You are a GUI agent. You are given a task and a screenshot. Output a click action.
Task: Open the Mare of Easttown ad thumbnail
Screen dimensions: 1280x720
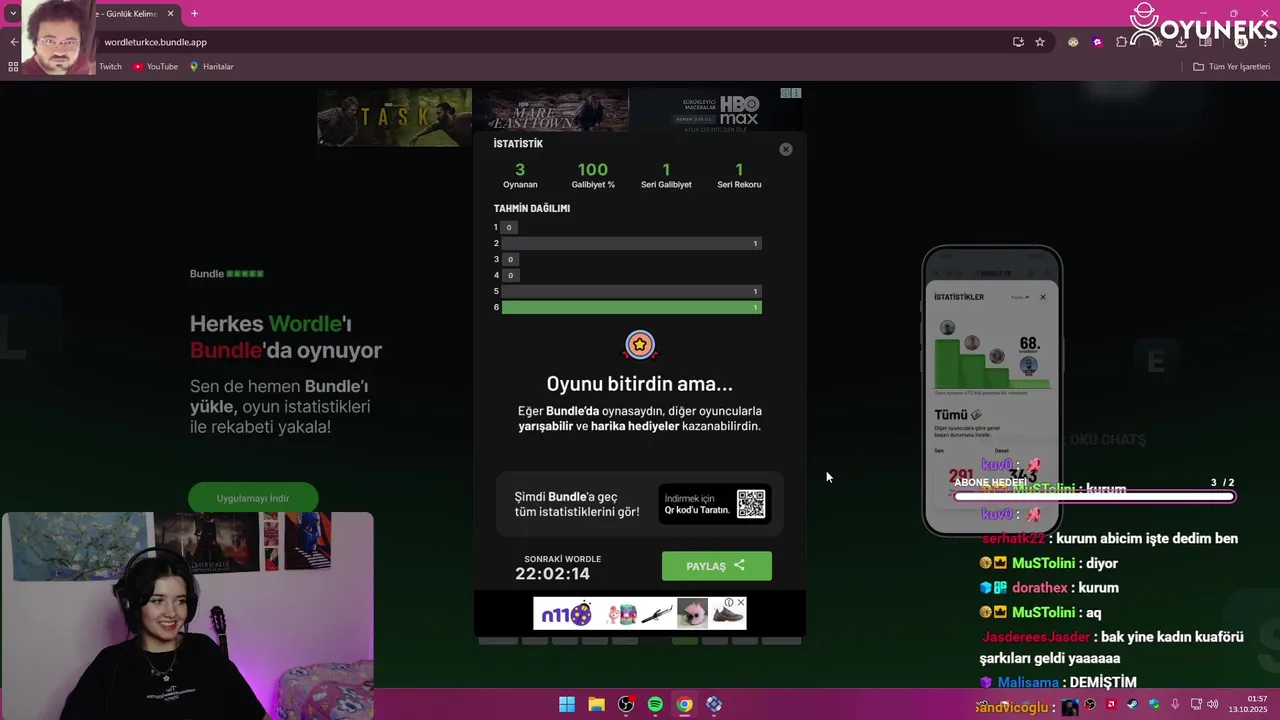pos(551,110)
